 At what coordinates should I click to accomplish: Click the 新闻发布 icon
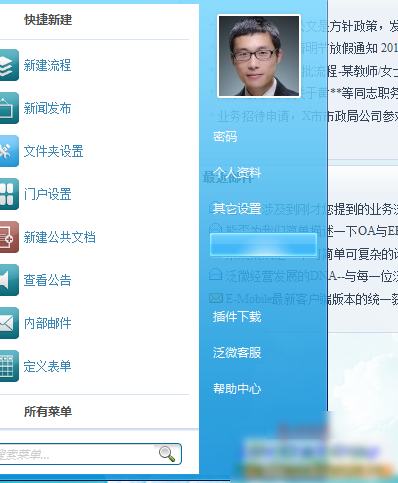9,108
